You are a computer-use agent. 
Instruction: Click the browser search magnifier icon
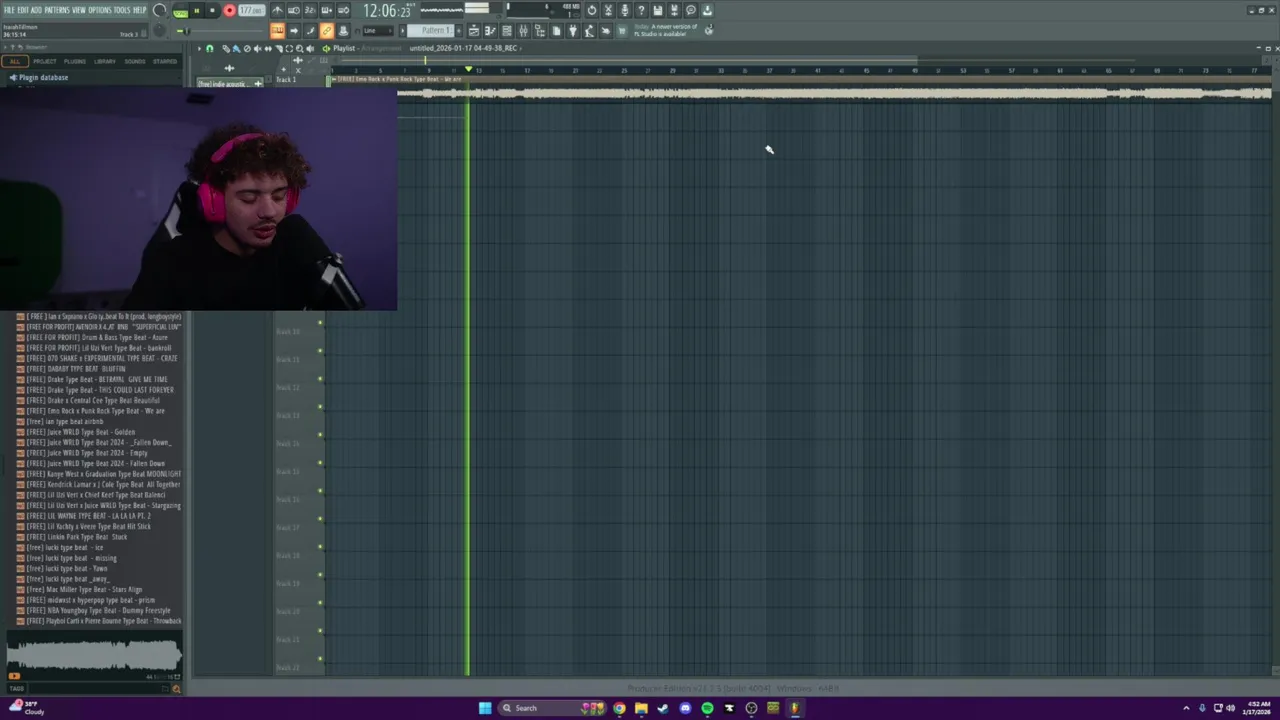click(176, 688)
